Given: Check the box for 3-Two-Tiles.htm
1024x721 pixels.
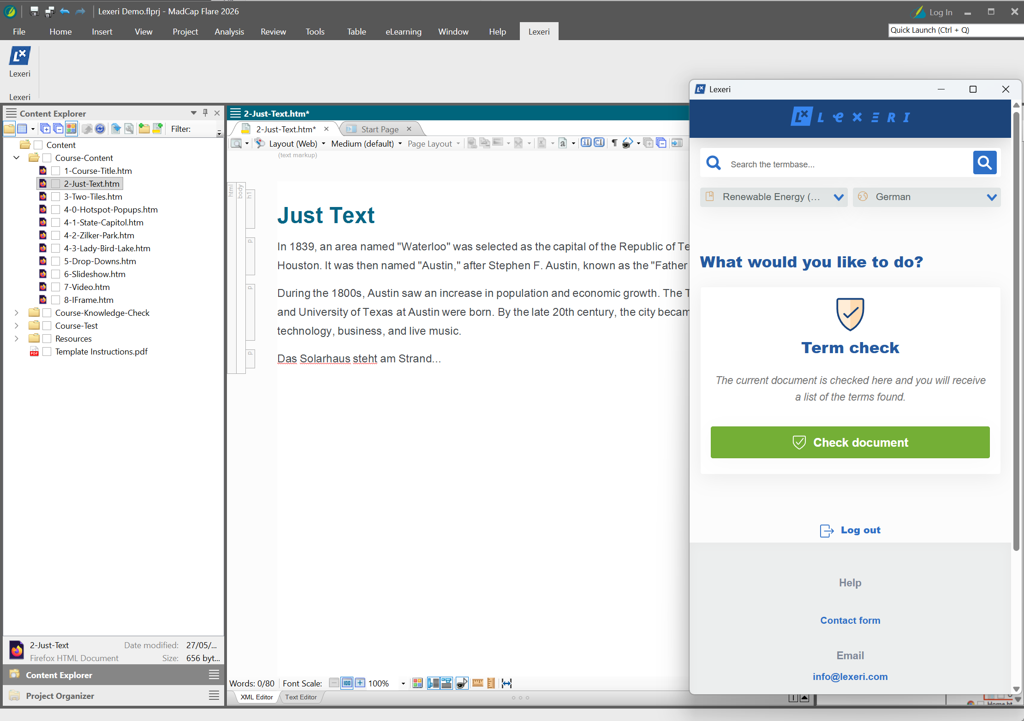Looking at the screenshot, I should click(56, 197).
